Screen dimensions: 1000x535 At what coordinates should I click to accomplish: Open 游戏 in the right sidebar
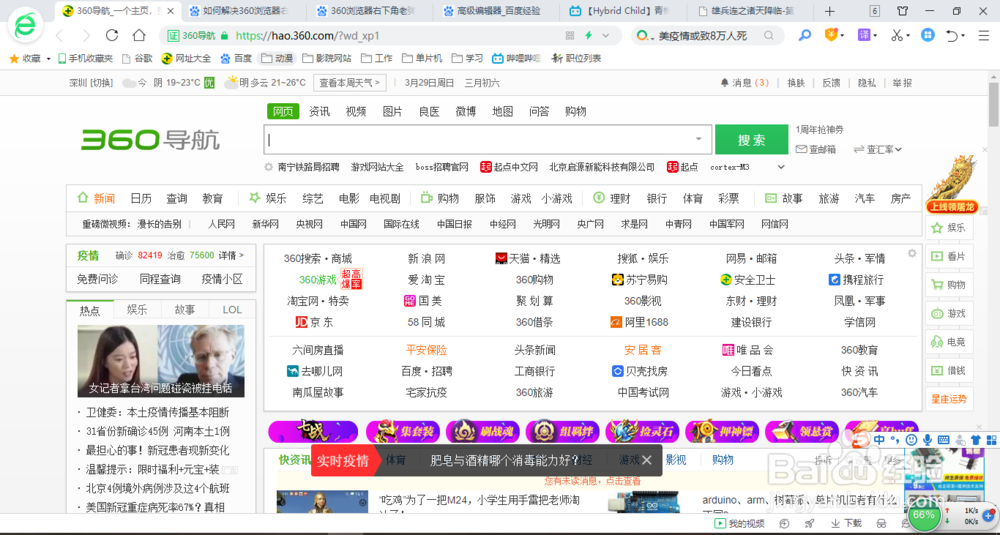point(950,314)
